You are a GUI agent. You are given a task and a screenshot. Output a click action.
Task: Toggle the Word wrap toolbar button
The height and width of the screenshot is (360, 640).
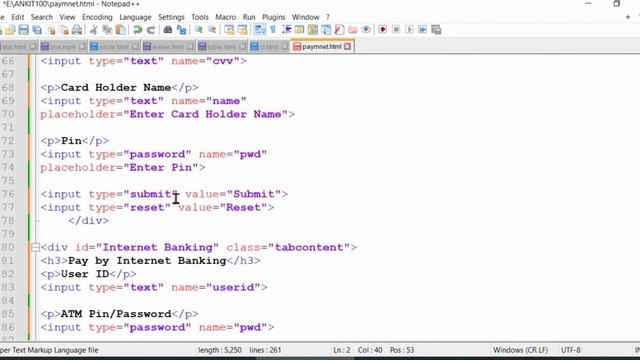pyautogui.click(x=260, y=30)
